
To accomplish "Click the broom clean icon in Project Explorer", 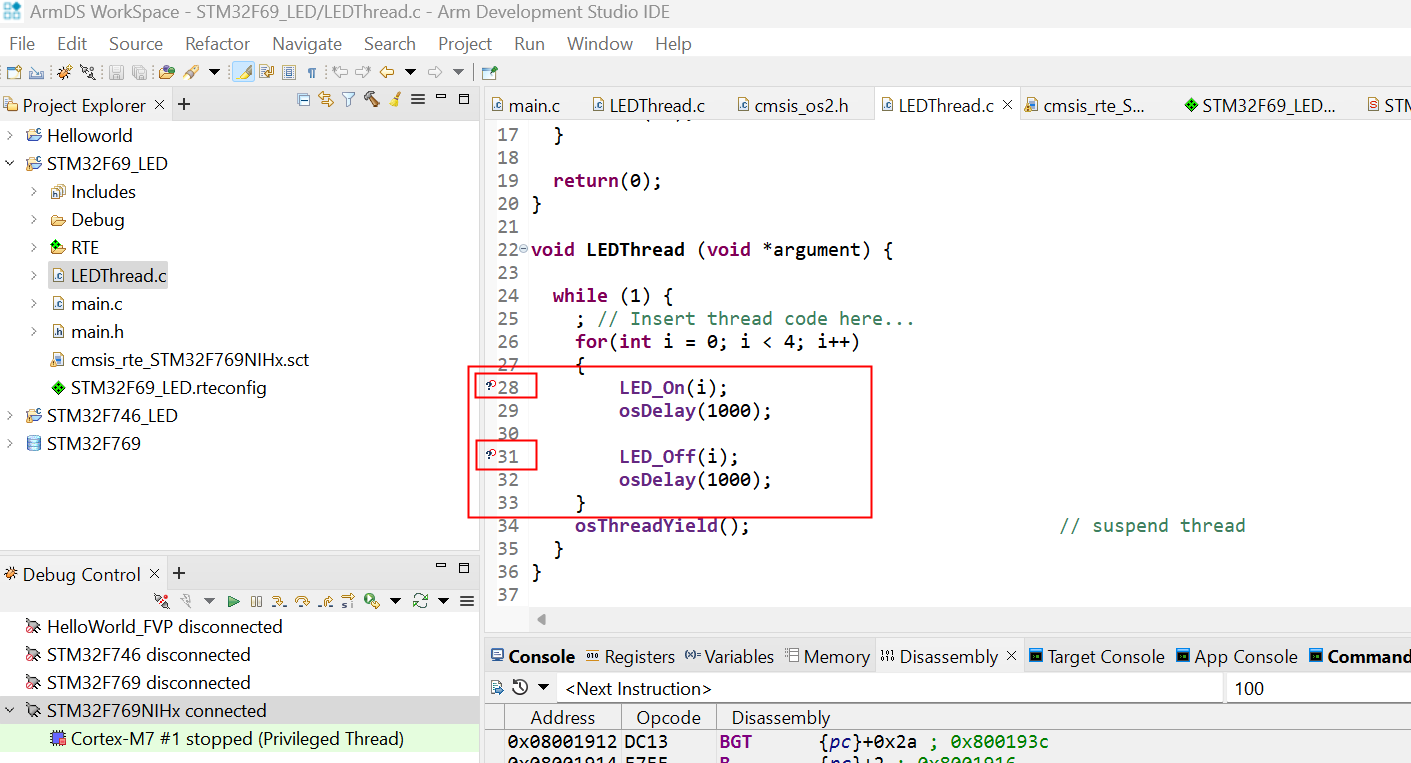I will 394,99.
